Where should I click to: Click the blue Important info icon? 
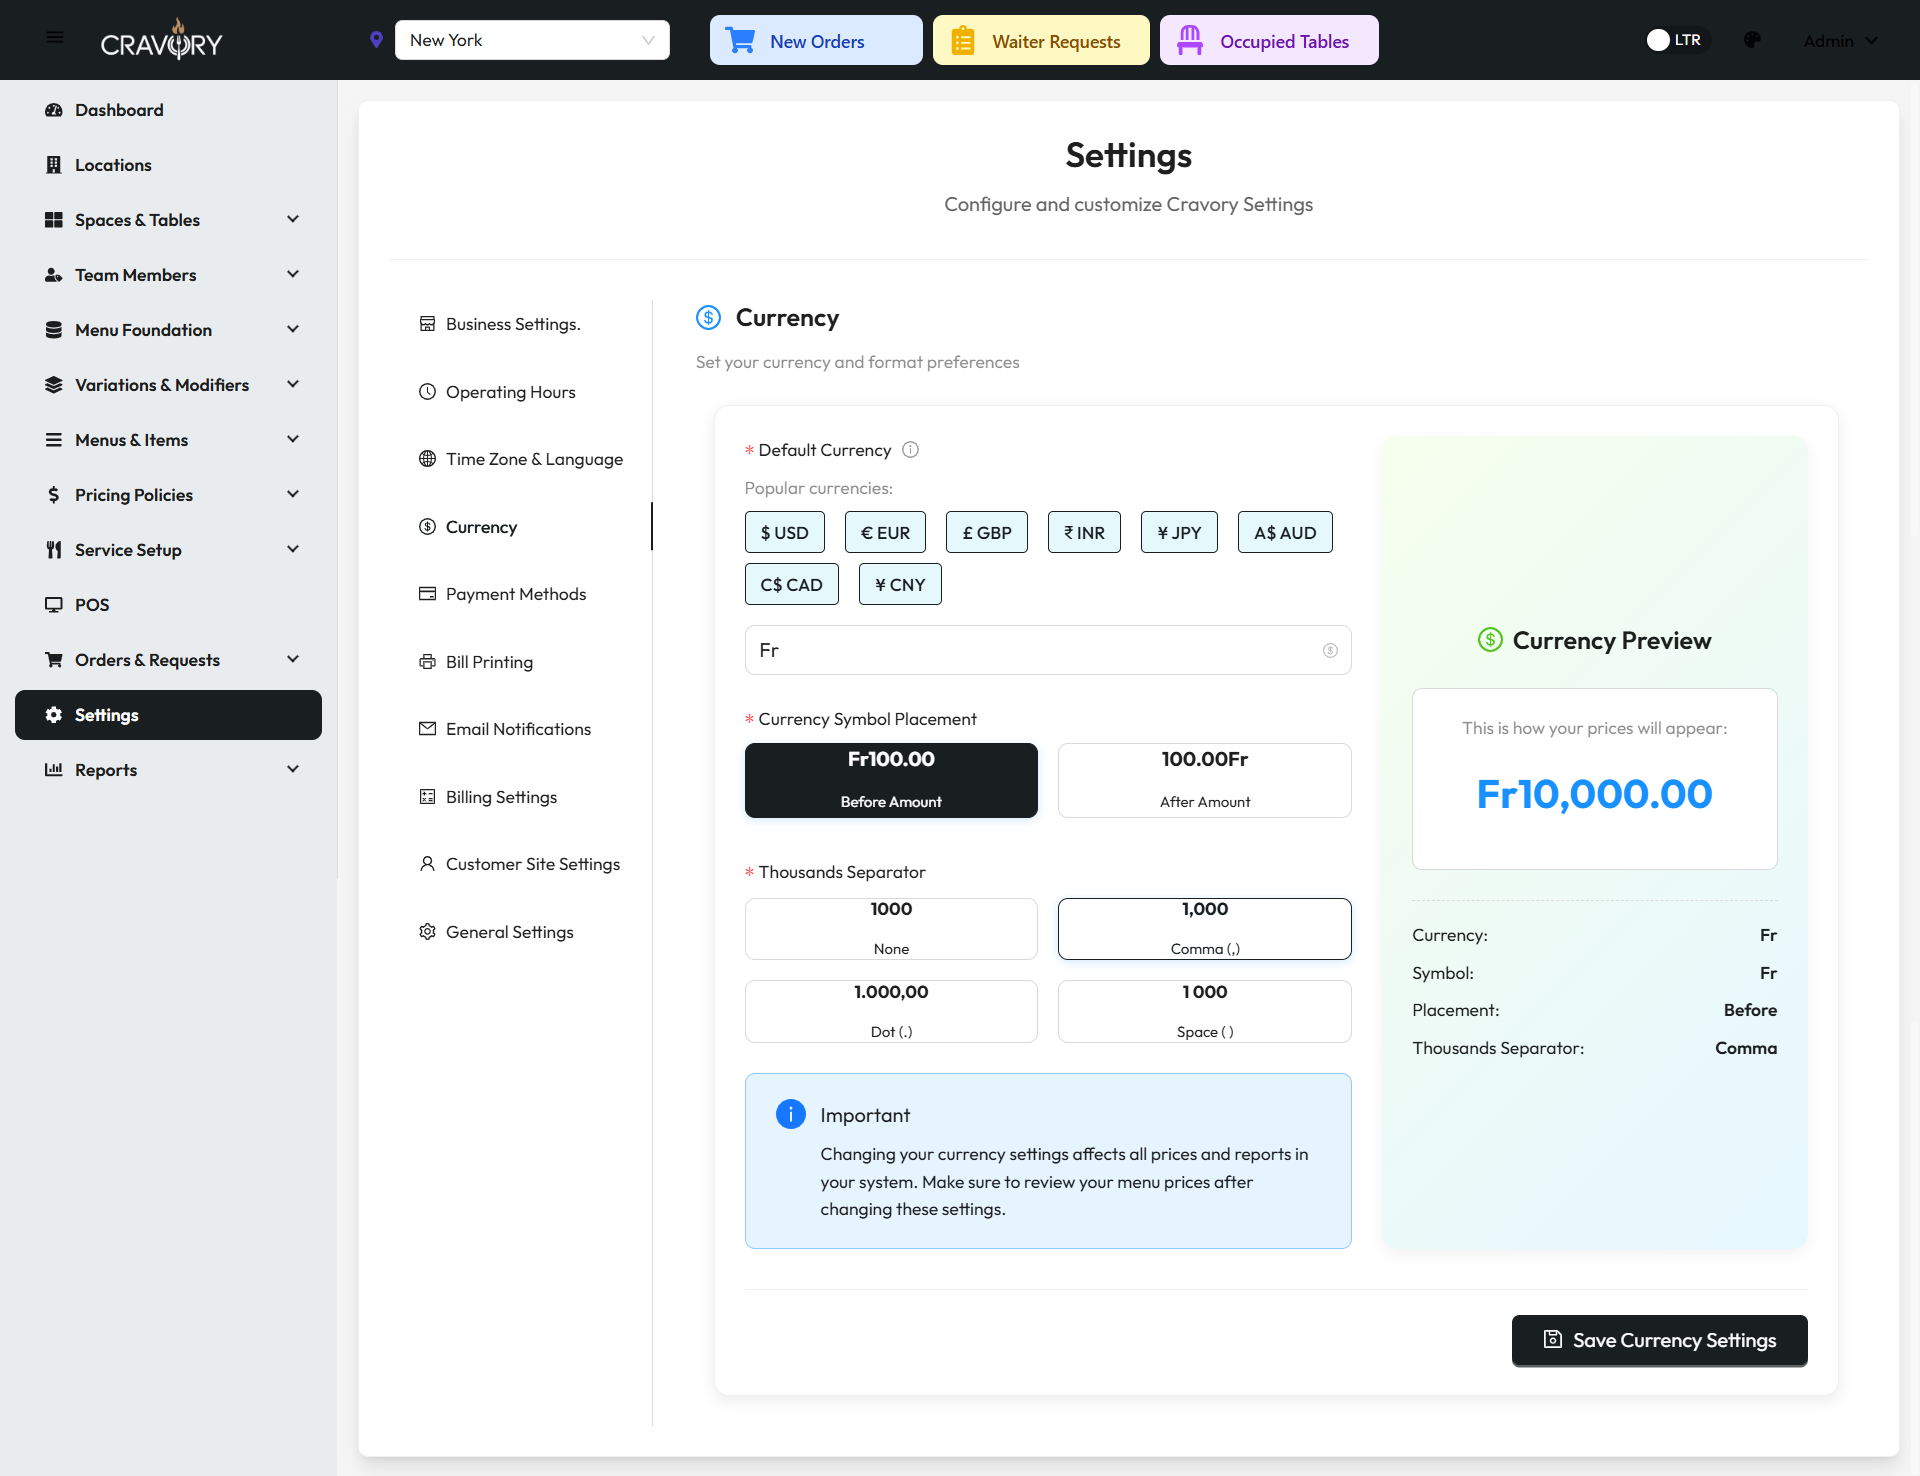click(x=790, y=1114)
